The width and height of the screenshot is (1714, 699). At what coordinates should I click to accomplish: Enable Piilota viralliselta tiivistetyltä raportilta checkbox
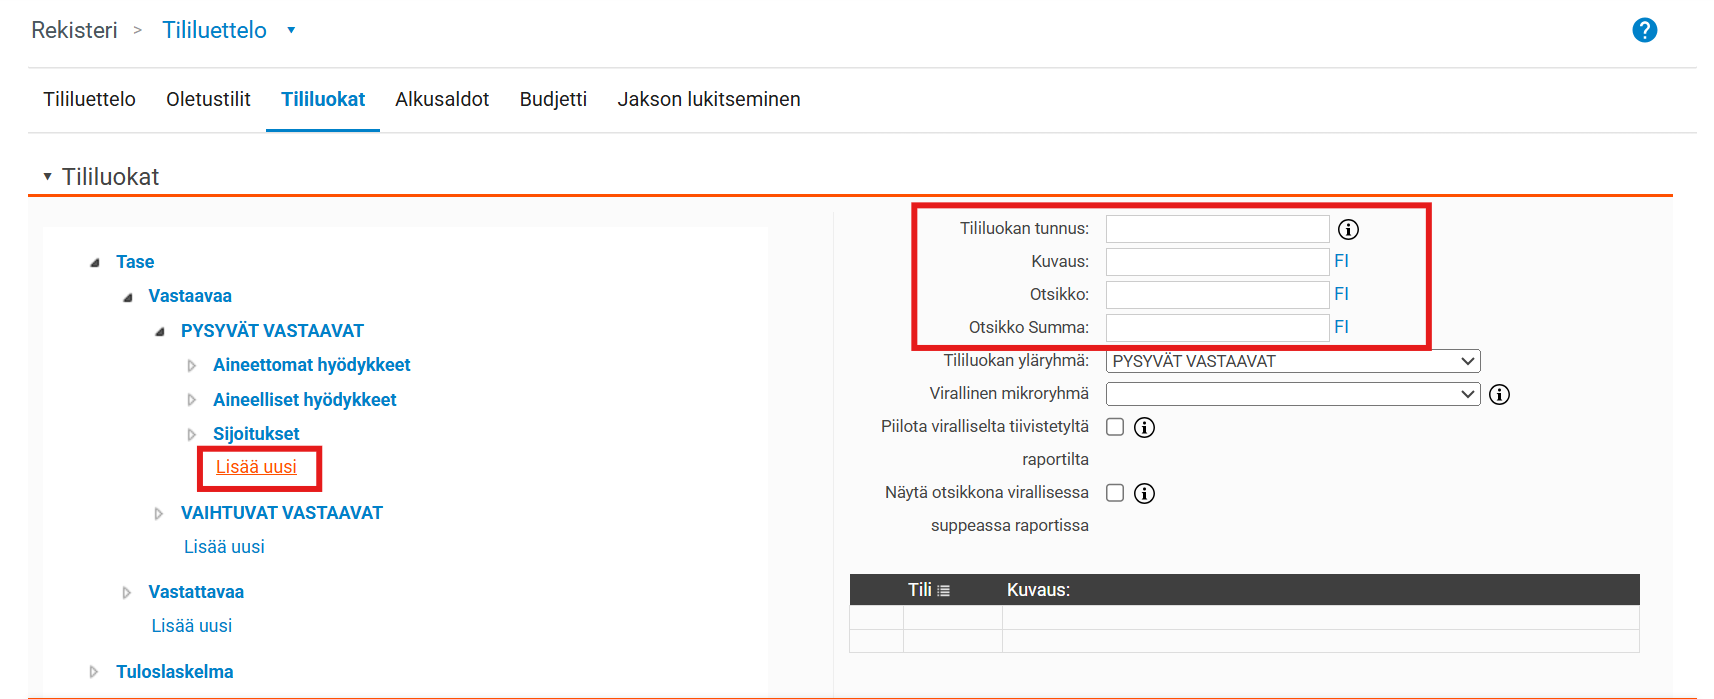pyautogui.click(x=1115, y=427)
